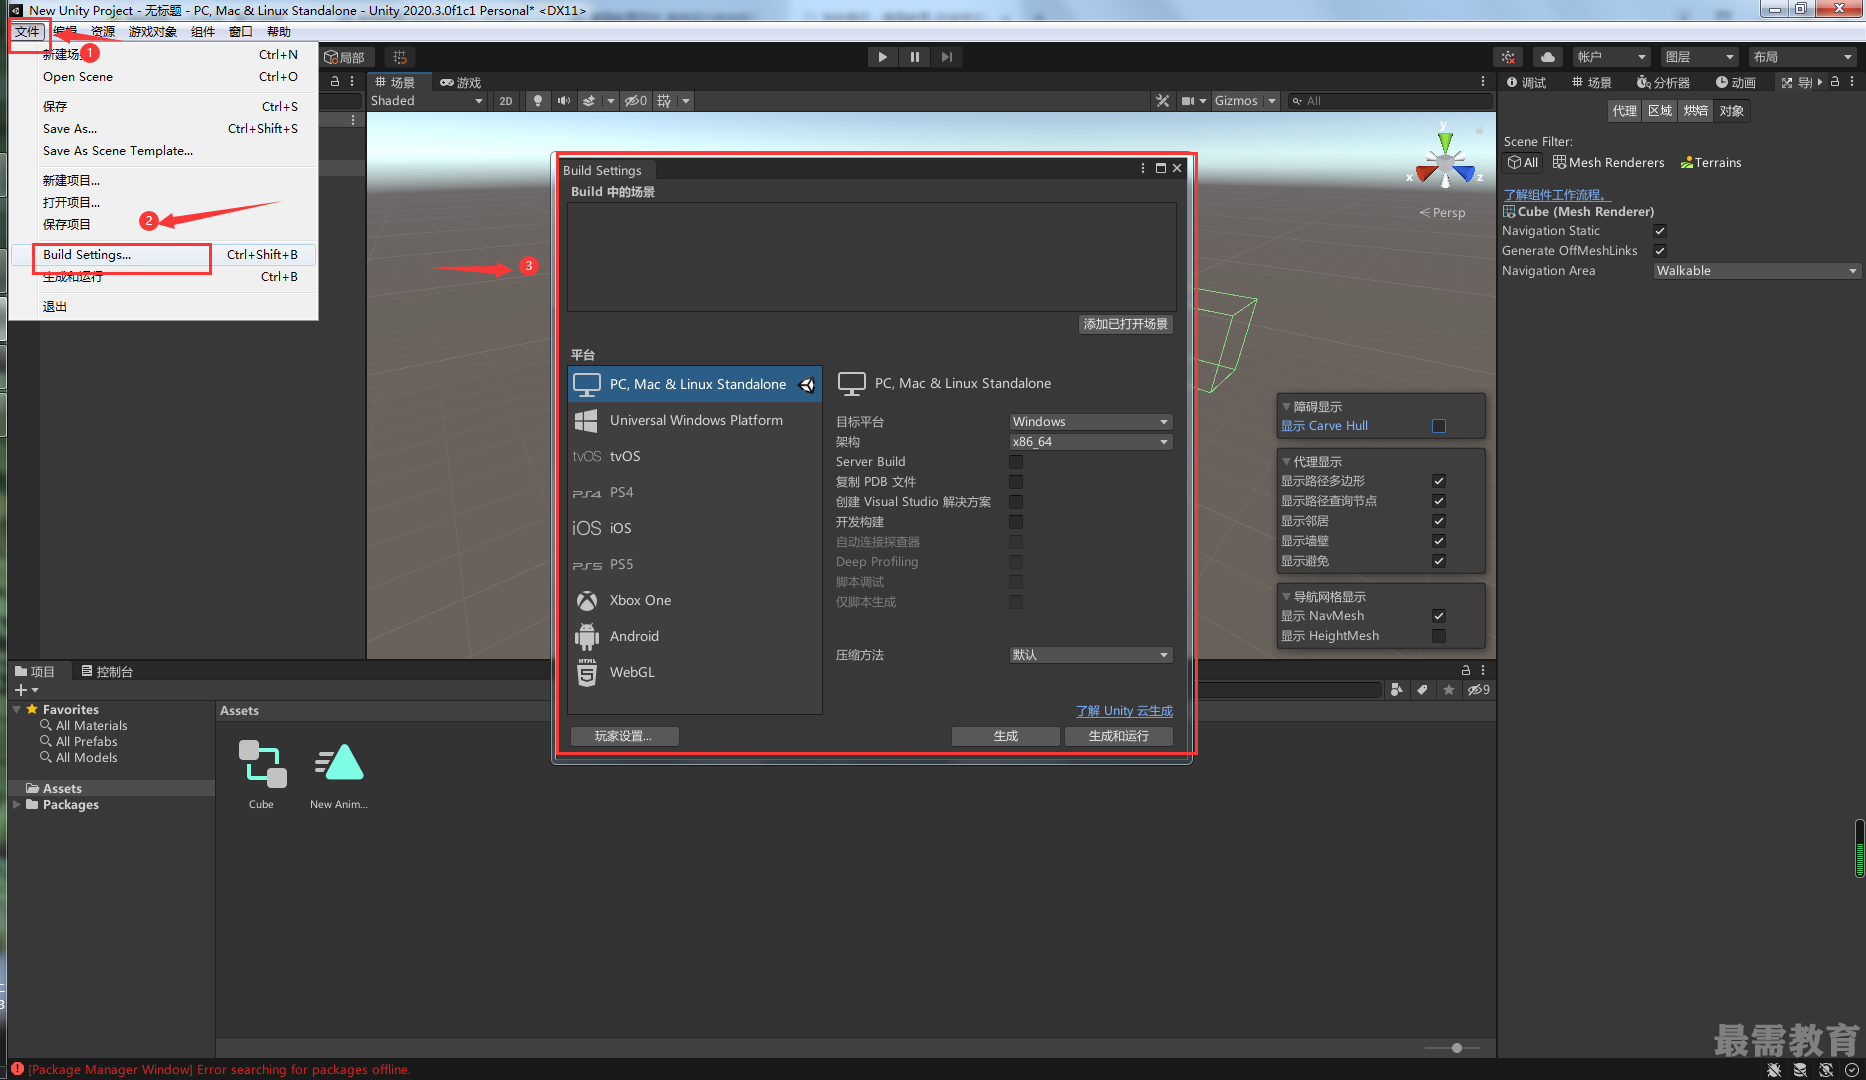This screenshot has width=1866, height=1080.
Task: Select Build Settings in the File menu
Action: tap(163, 255)
